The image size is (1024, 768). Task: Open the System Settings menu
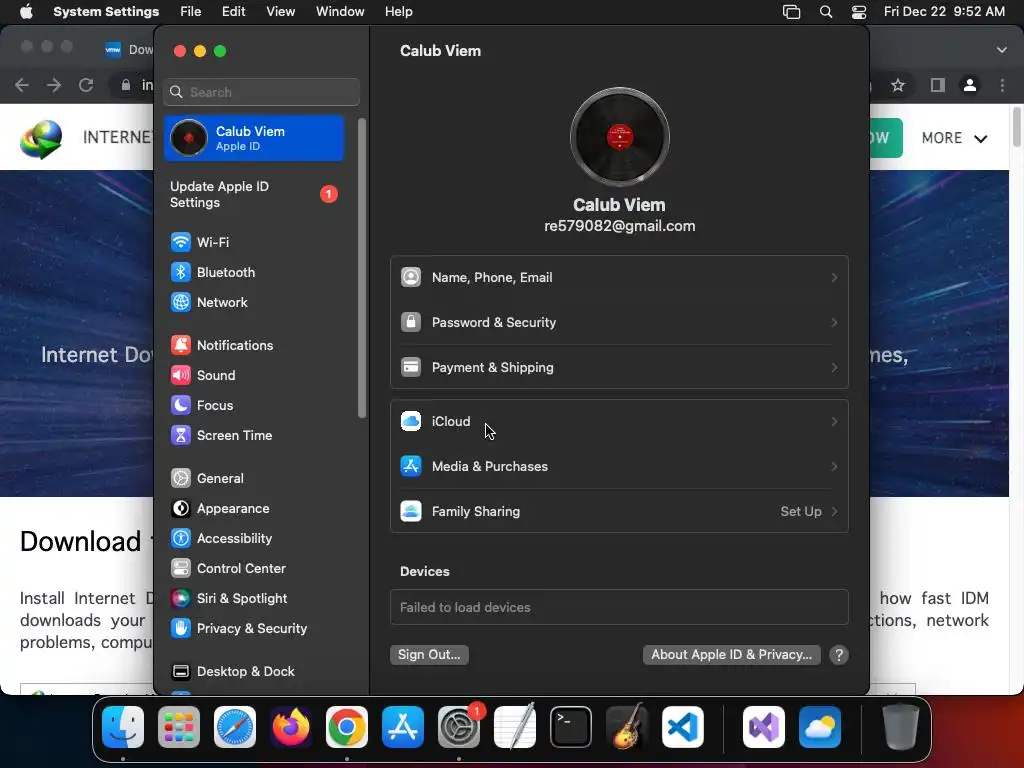pyautogui.click(x=106, y=12)
